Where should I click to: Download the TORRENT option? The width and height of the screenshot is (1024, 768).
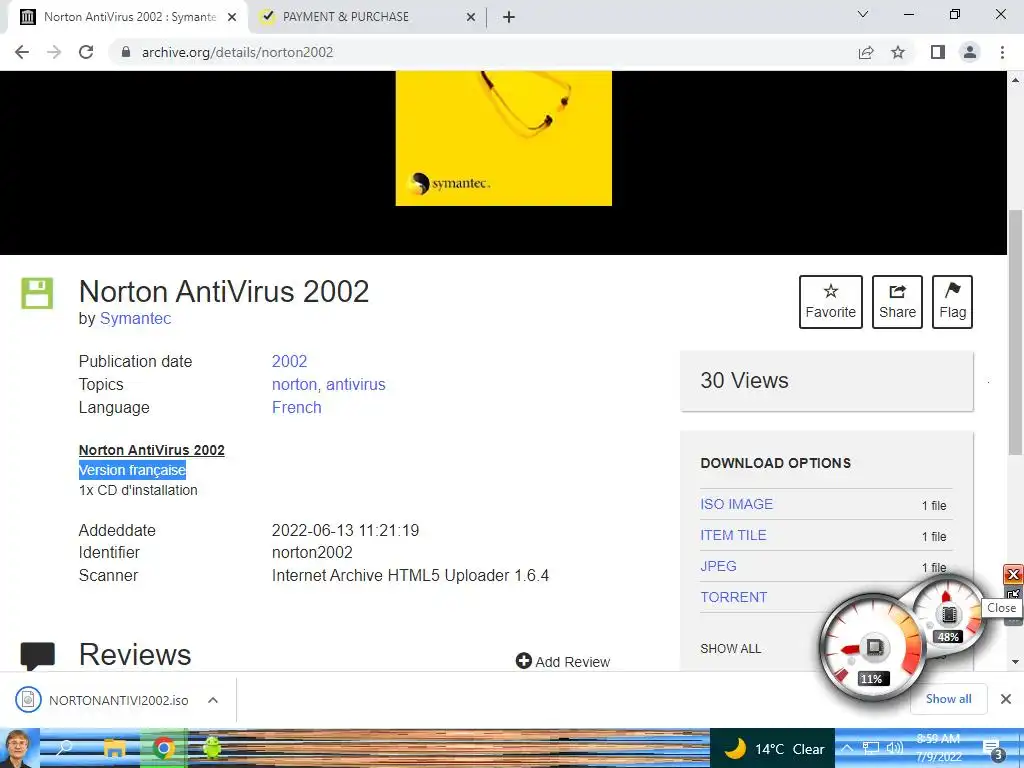pyautogui.click(x=733, y=598)
